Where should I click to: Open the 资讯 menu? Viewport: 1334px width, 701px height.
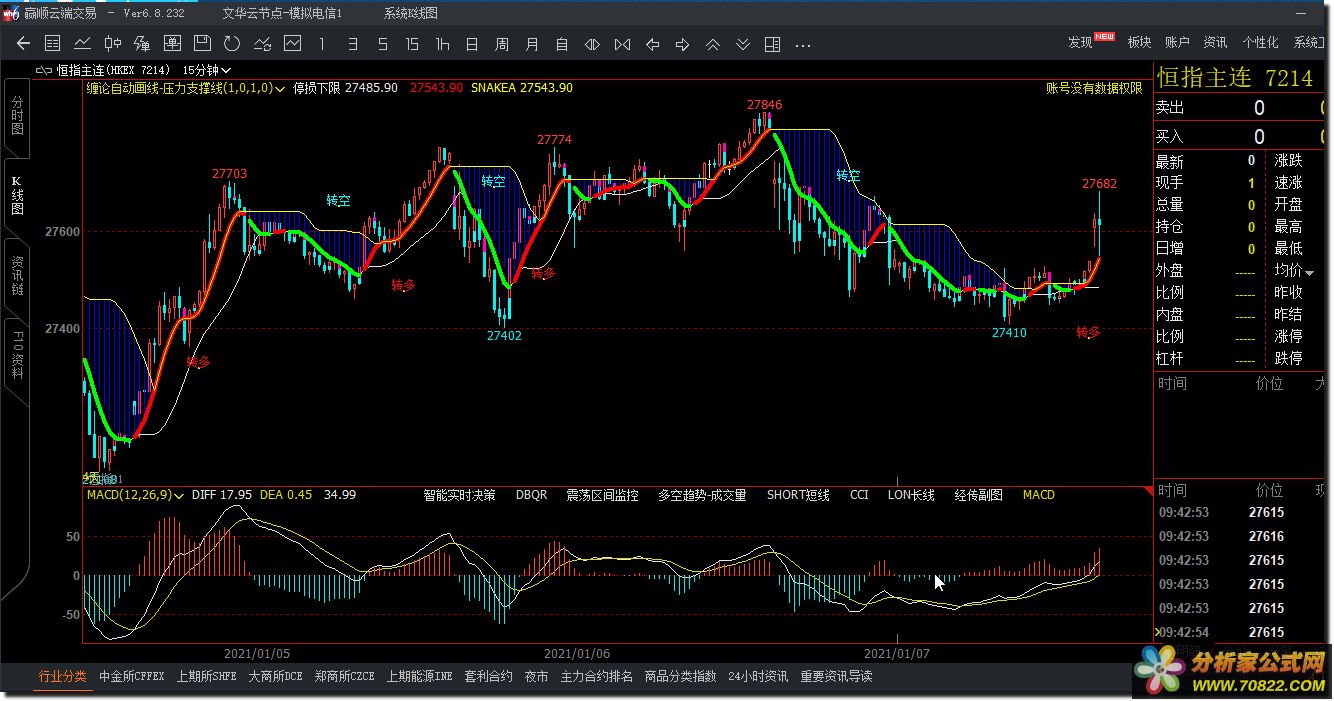pyautogui.click(x=1215, y=42)
